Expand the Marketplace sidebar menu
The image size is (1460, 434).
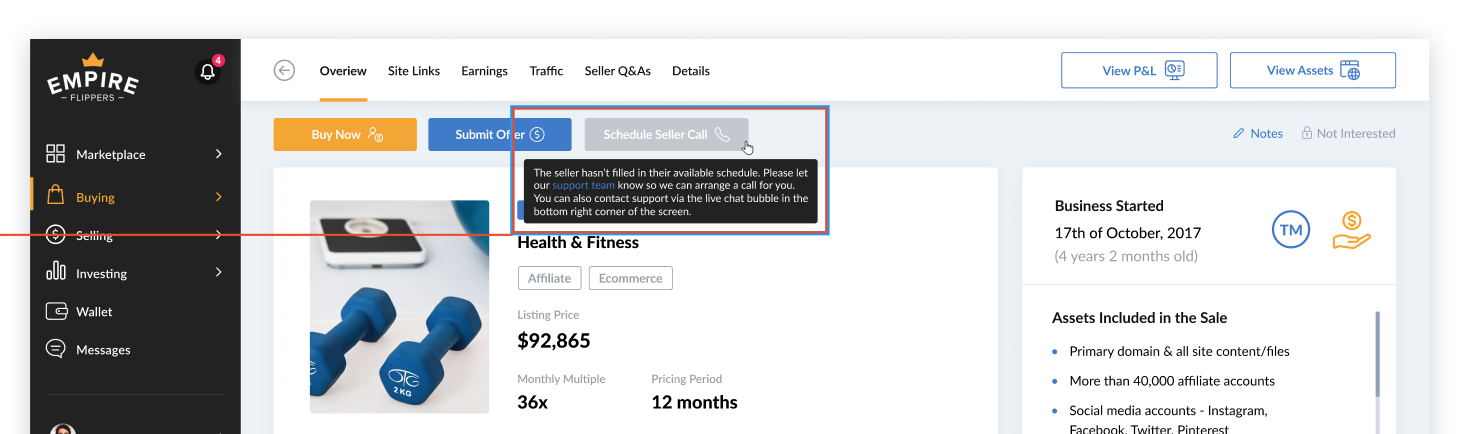coord(218,154)
